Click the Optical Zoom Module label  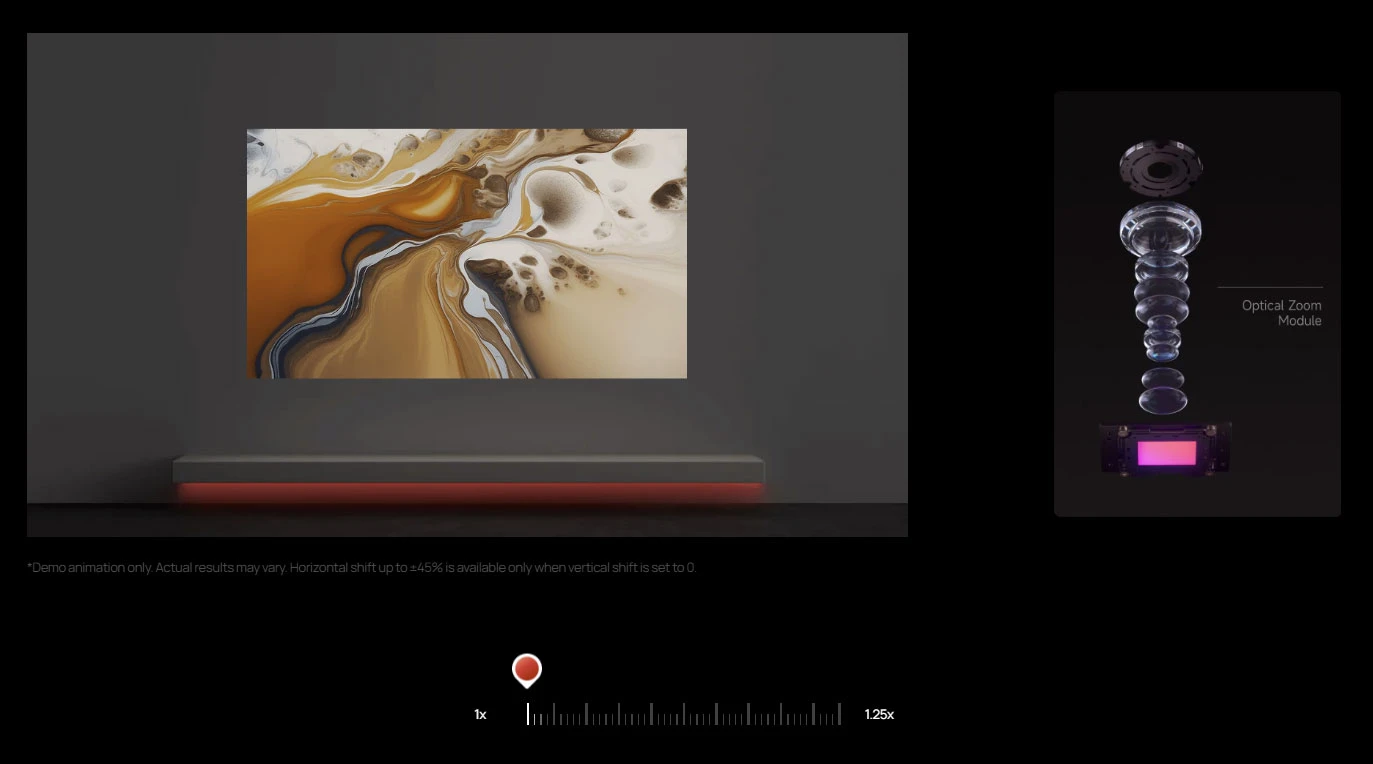[x=1281, y=313]
